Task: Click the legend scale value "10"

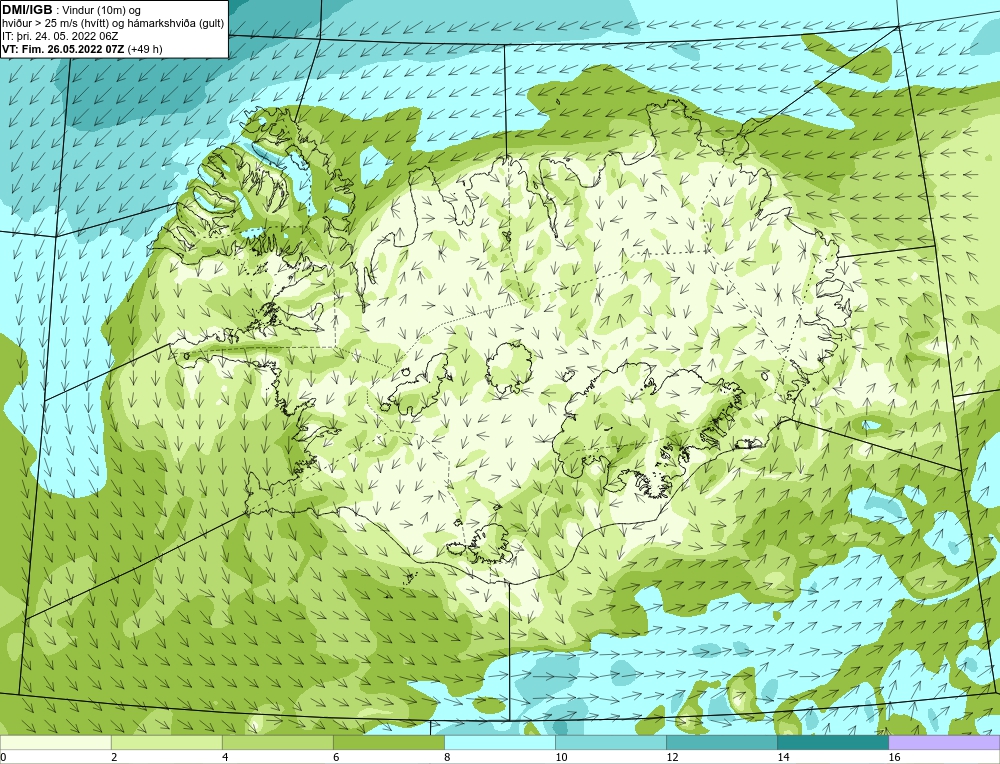Action: click(x=560, y=757)
